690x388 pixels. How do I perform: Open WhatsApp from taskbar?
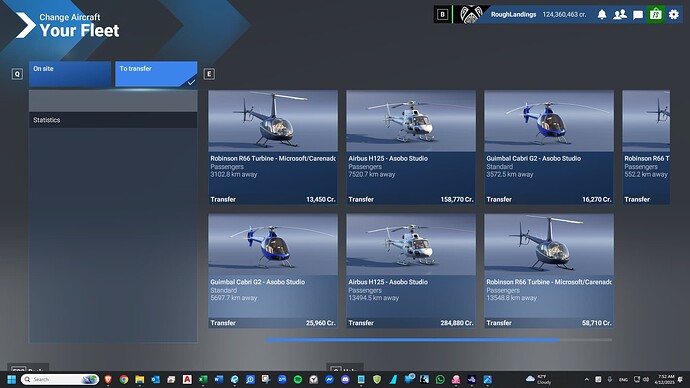[440, 379]
